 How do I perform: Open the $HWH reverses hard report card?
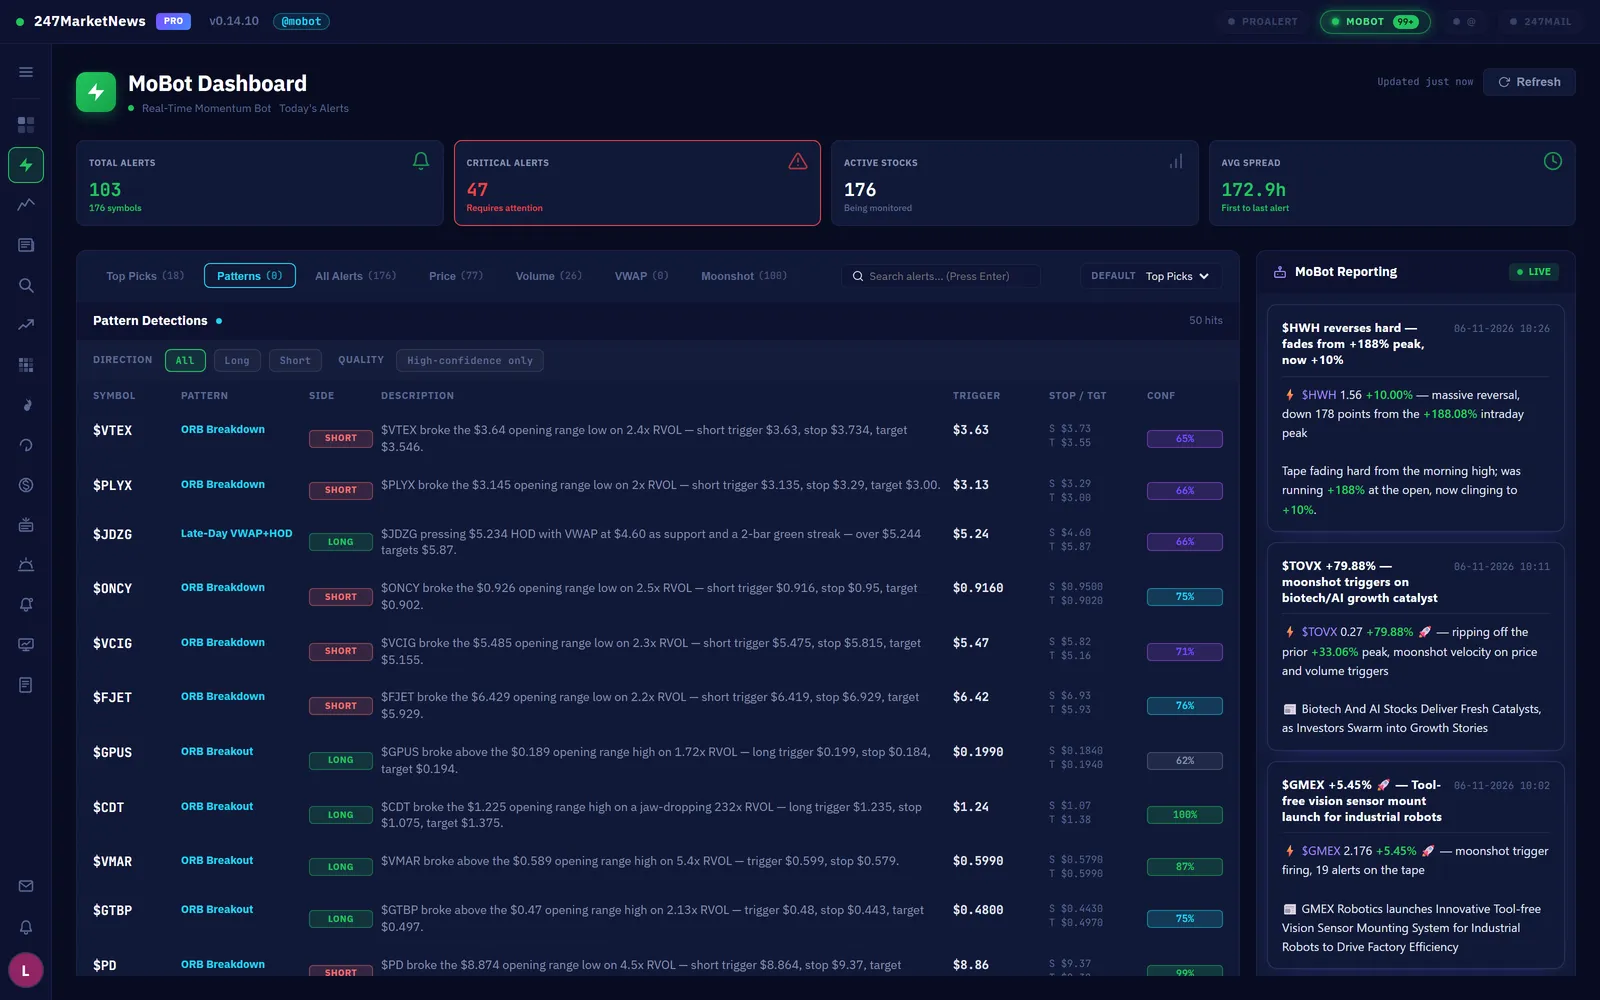[1415, 417]
